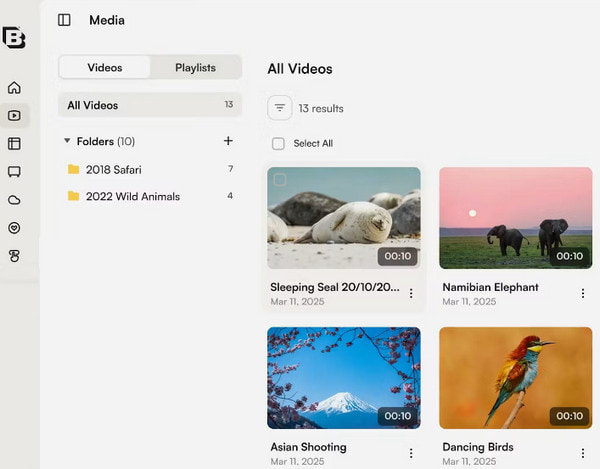
Task: Click the 00:10 badge on Namibian Elephant
Action: tap(569, 256)
